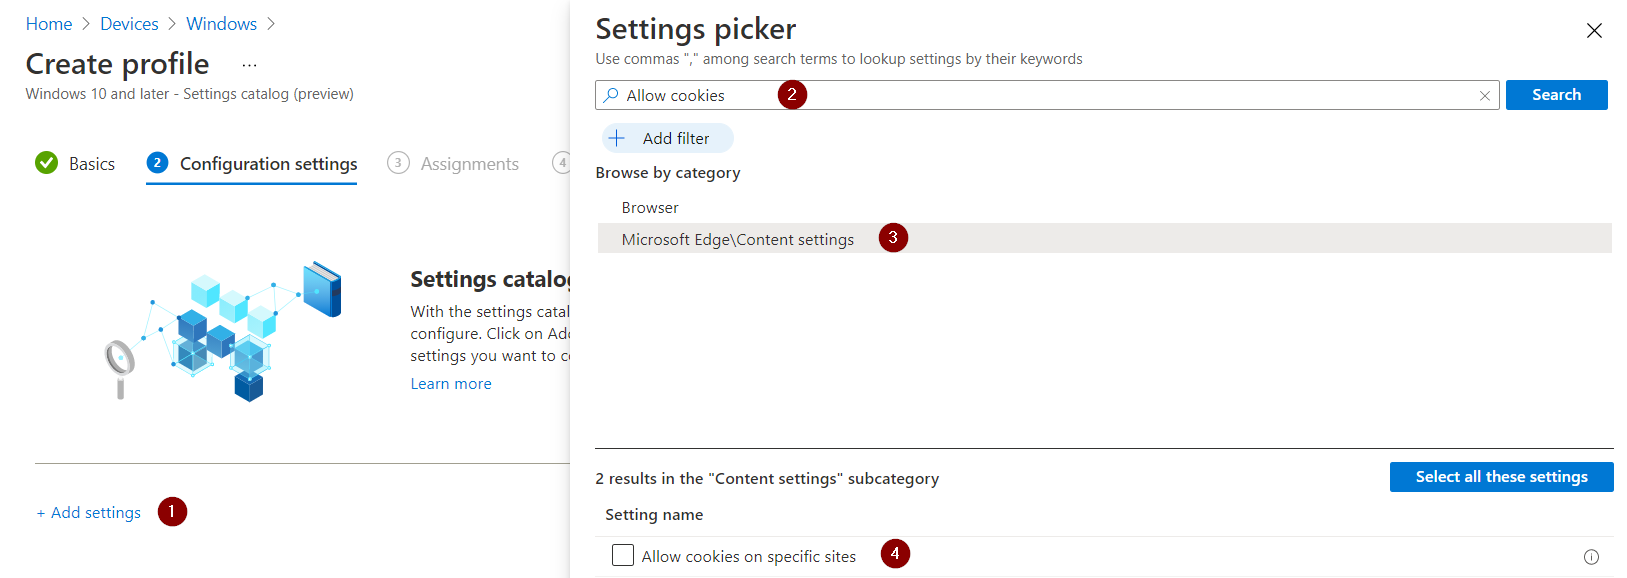Click the settings catalog cubes illustration

coord(224,332)
